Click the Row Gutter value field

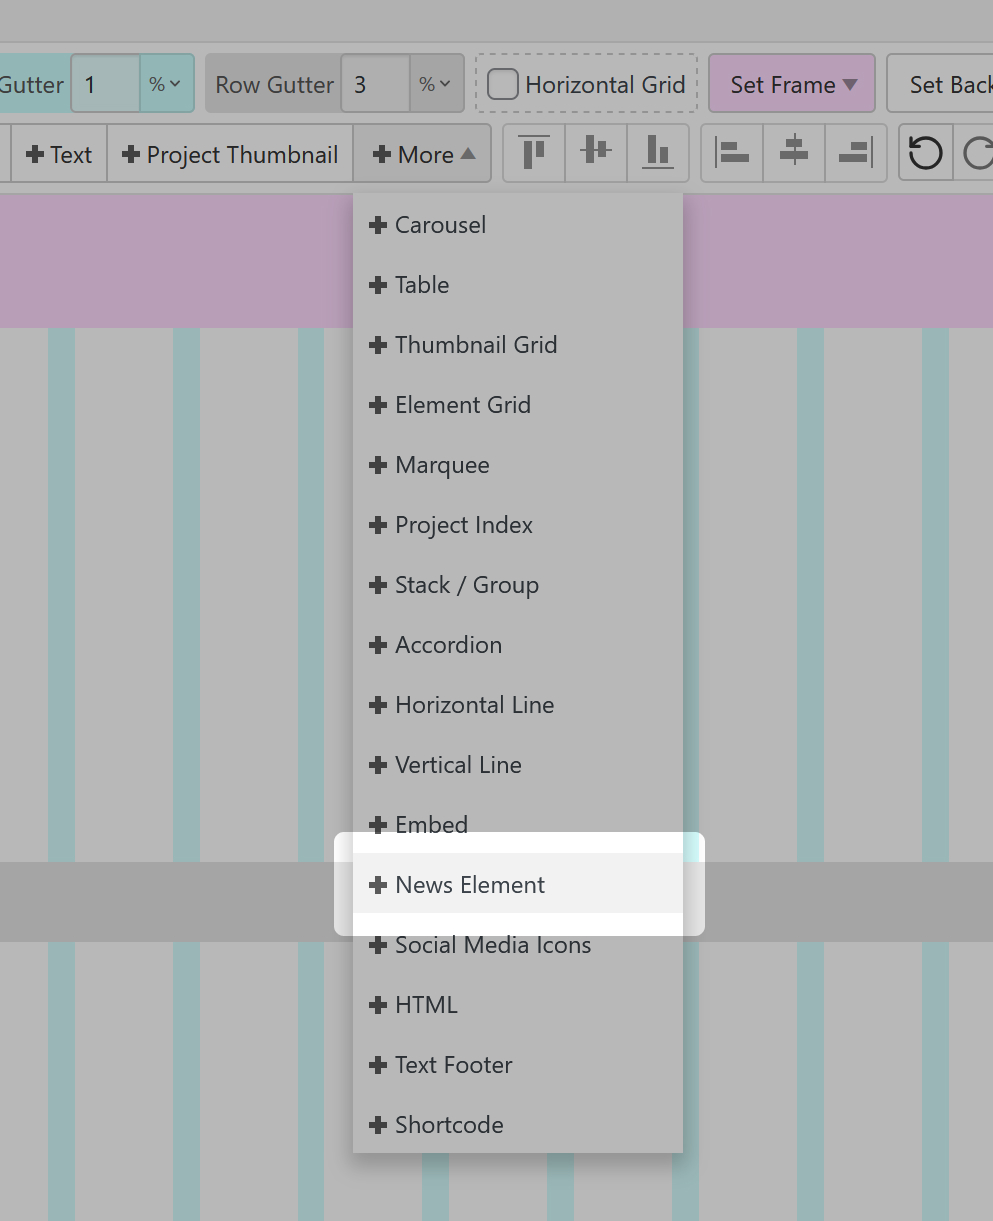375,85
